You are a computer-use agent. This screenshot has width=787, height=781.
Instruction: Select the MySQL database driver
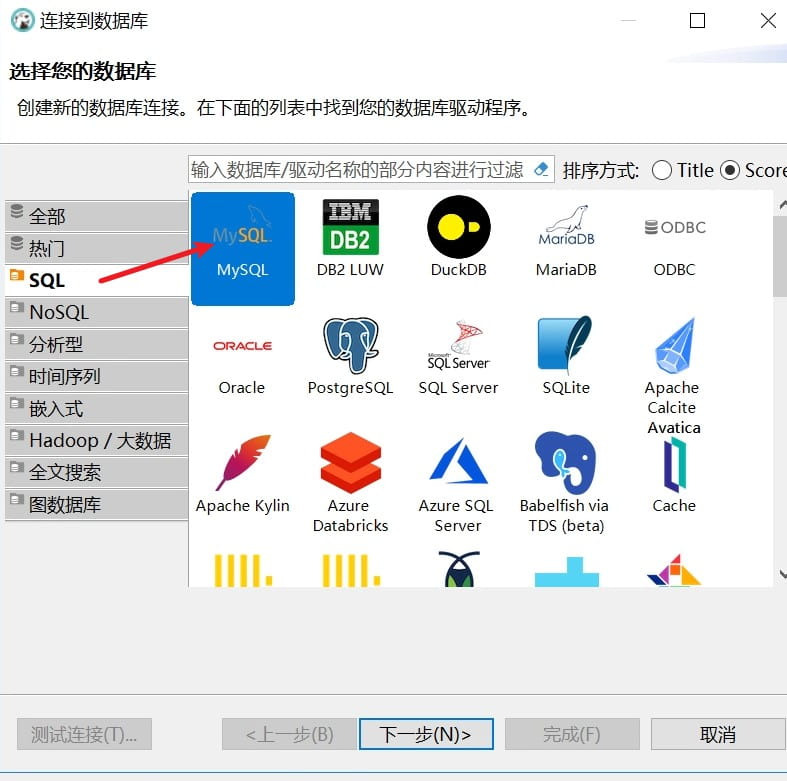pos(242,249)
